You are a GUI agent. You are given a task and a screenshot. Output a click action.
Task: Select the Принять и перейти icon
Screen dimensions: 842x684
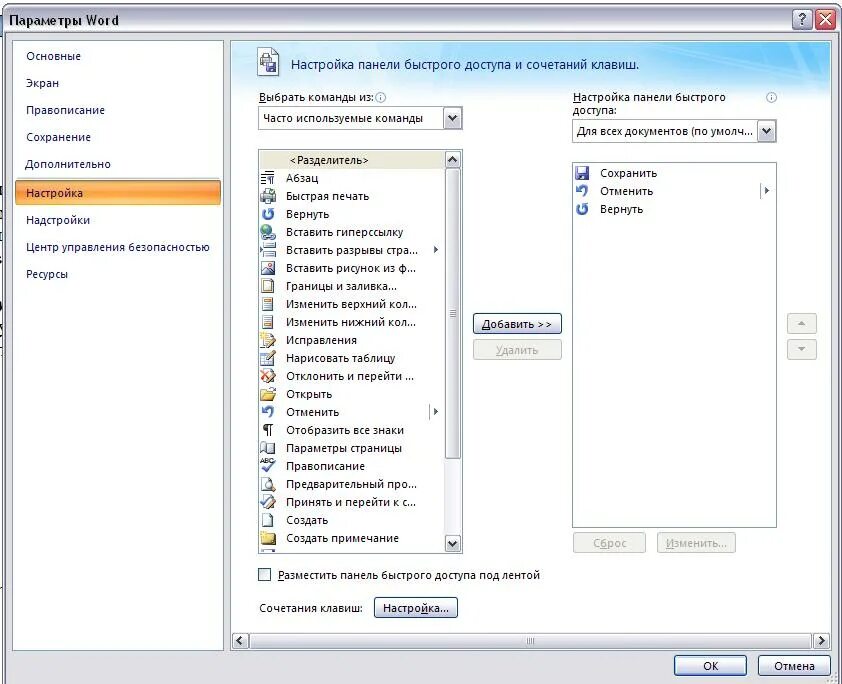(x=267, y=502)
